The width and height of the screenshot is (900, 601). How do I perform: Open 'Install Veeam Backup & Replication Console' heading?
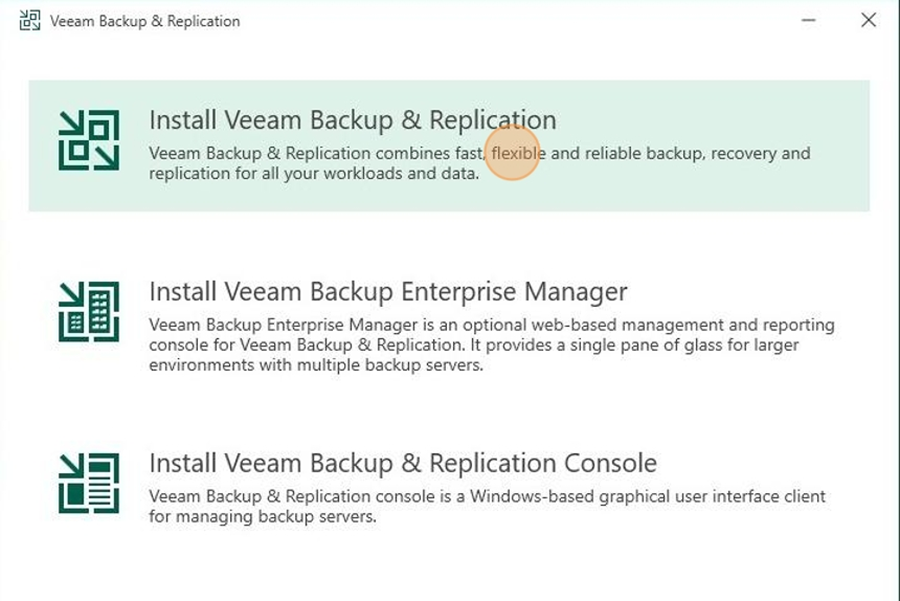403,463
